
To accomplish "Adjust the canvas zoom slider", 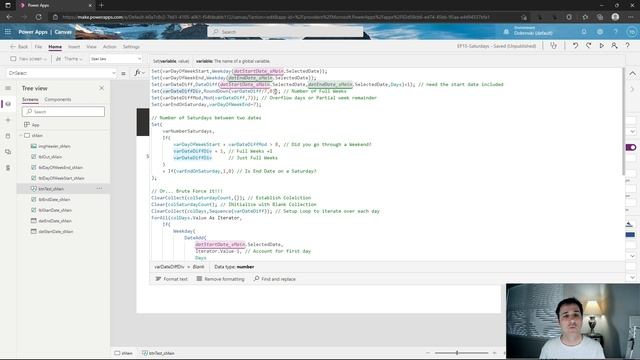I will [x=461, y=353].
